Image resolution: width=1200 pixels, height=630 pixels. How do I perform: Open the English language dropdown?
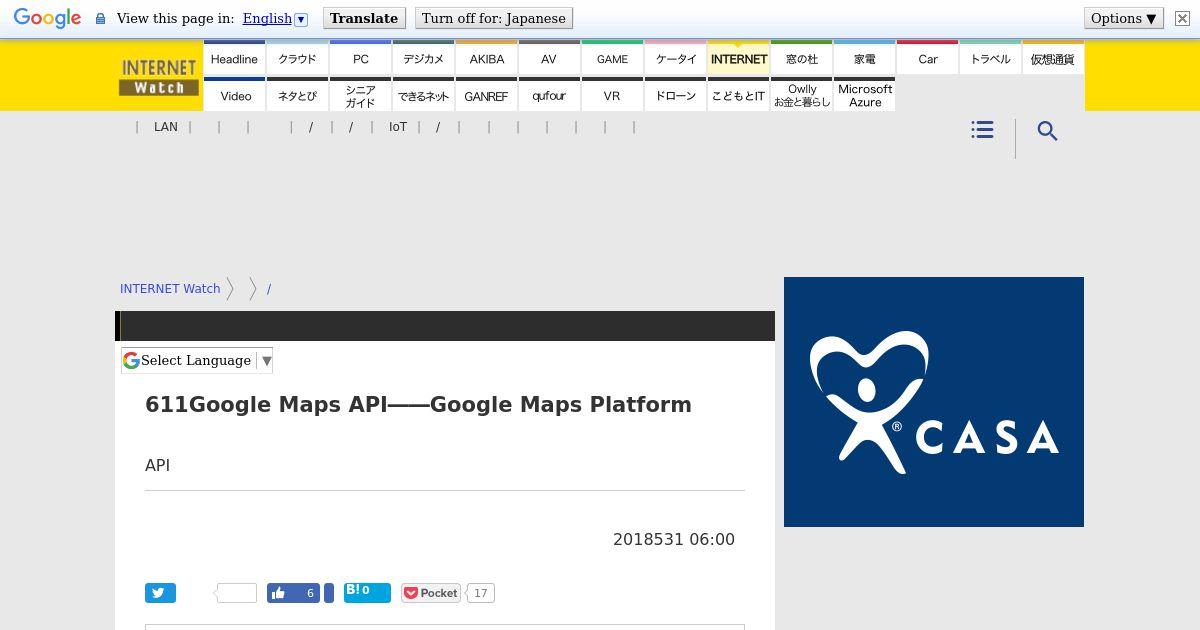pos(275,18)
